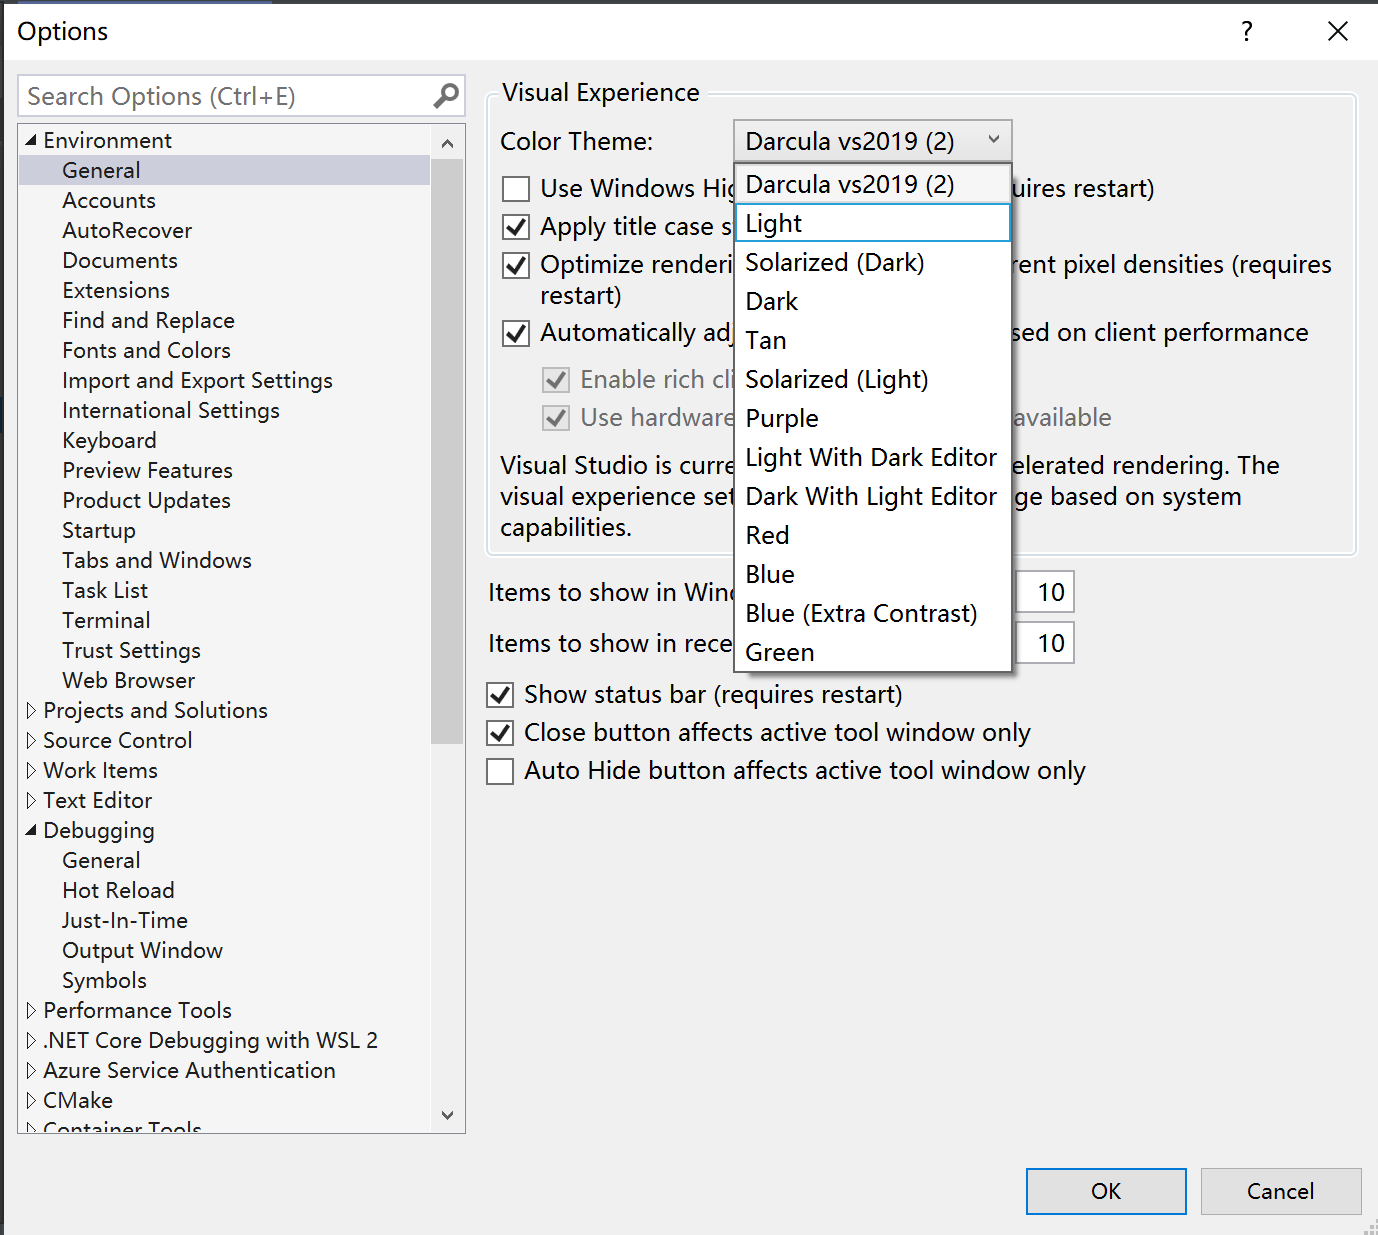This screenshot has width=1378, height=1235.
Task: Collapse the Debugging node
Action: click(31, 830)
